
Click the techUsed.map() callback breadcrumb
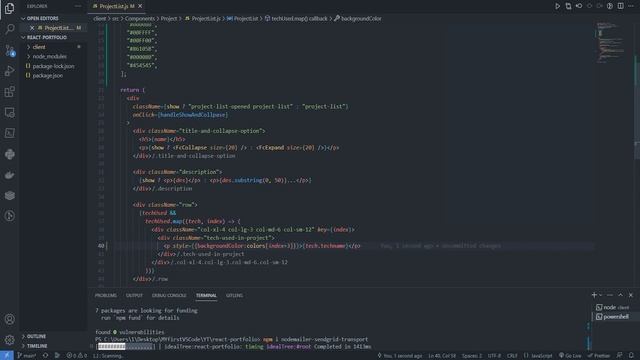pyautogui.click(x=296, y=18)
